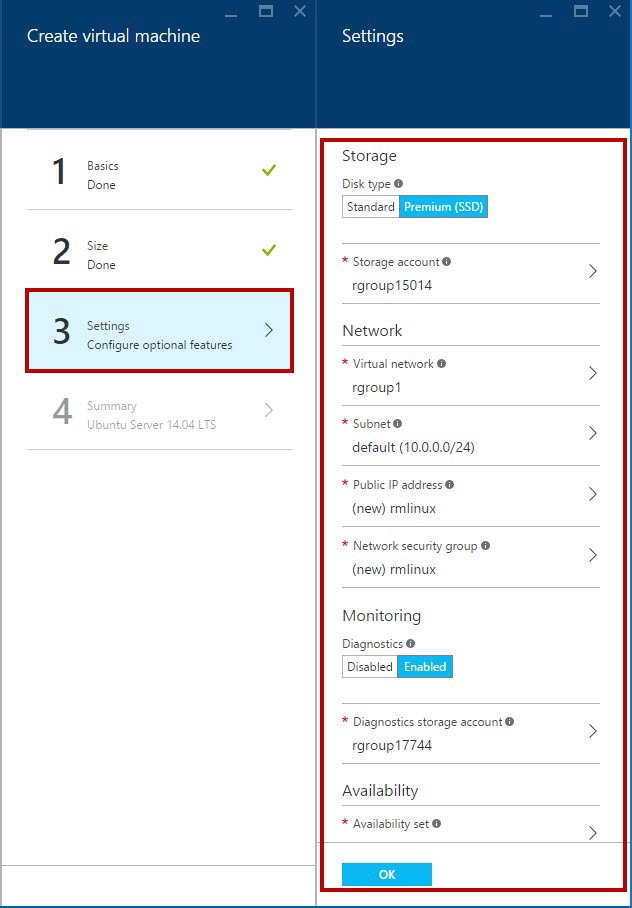Click diagnostics storage value rgroup17744
The width and height of the screenshot is (632, 908).
(x=392, y=745)
